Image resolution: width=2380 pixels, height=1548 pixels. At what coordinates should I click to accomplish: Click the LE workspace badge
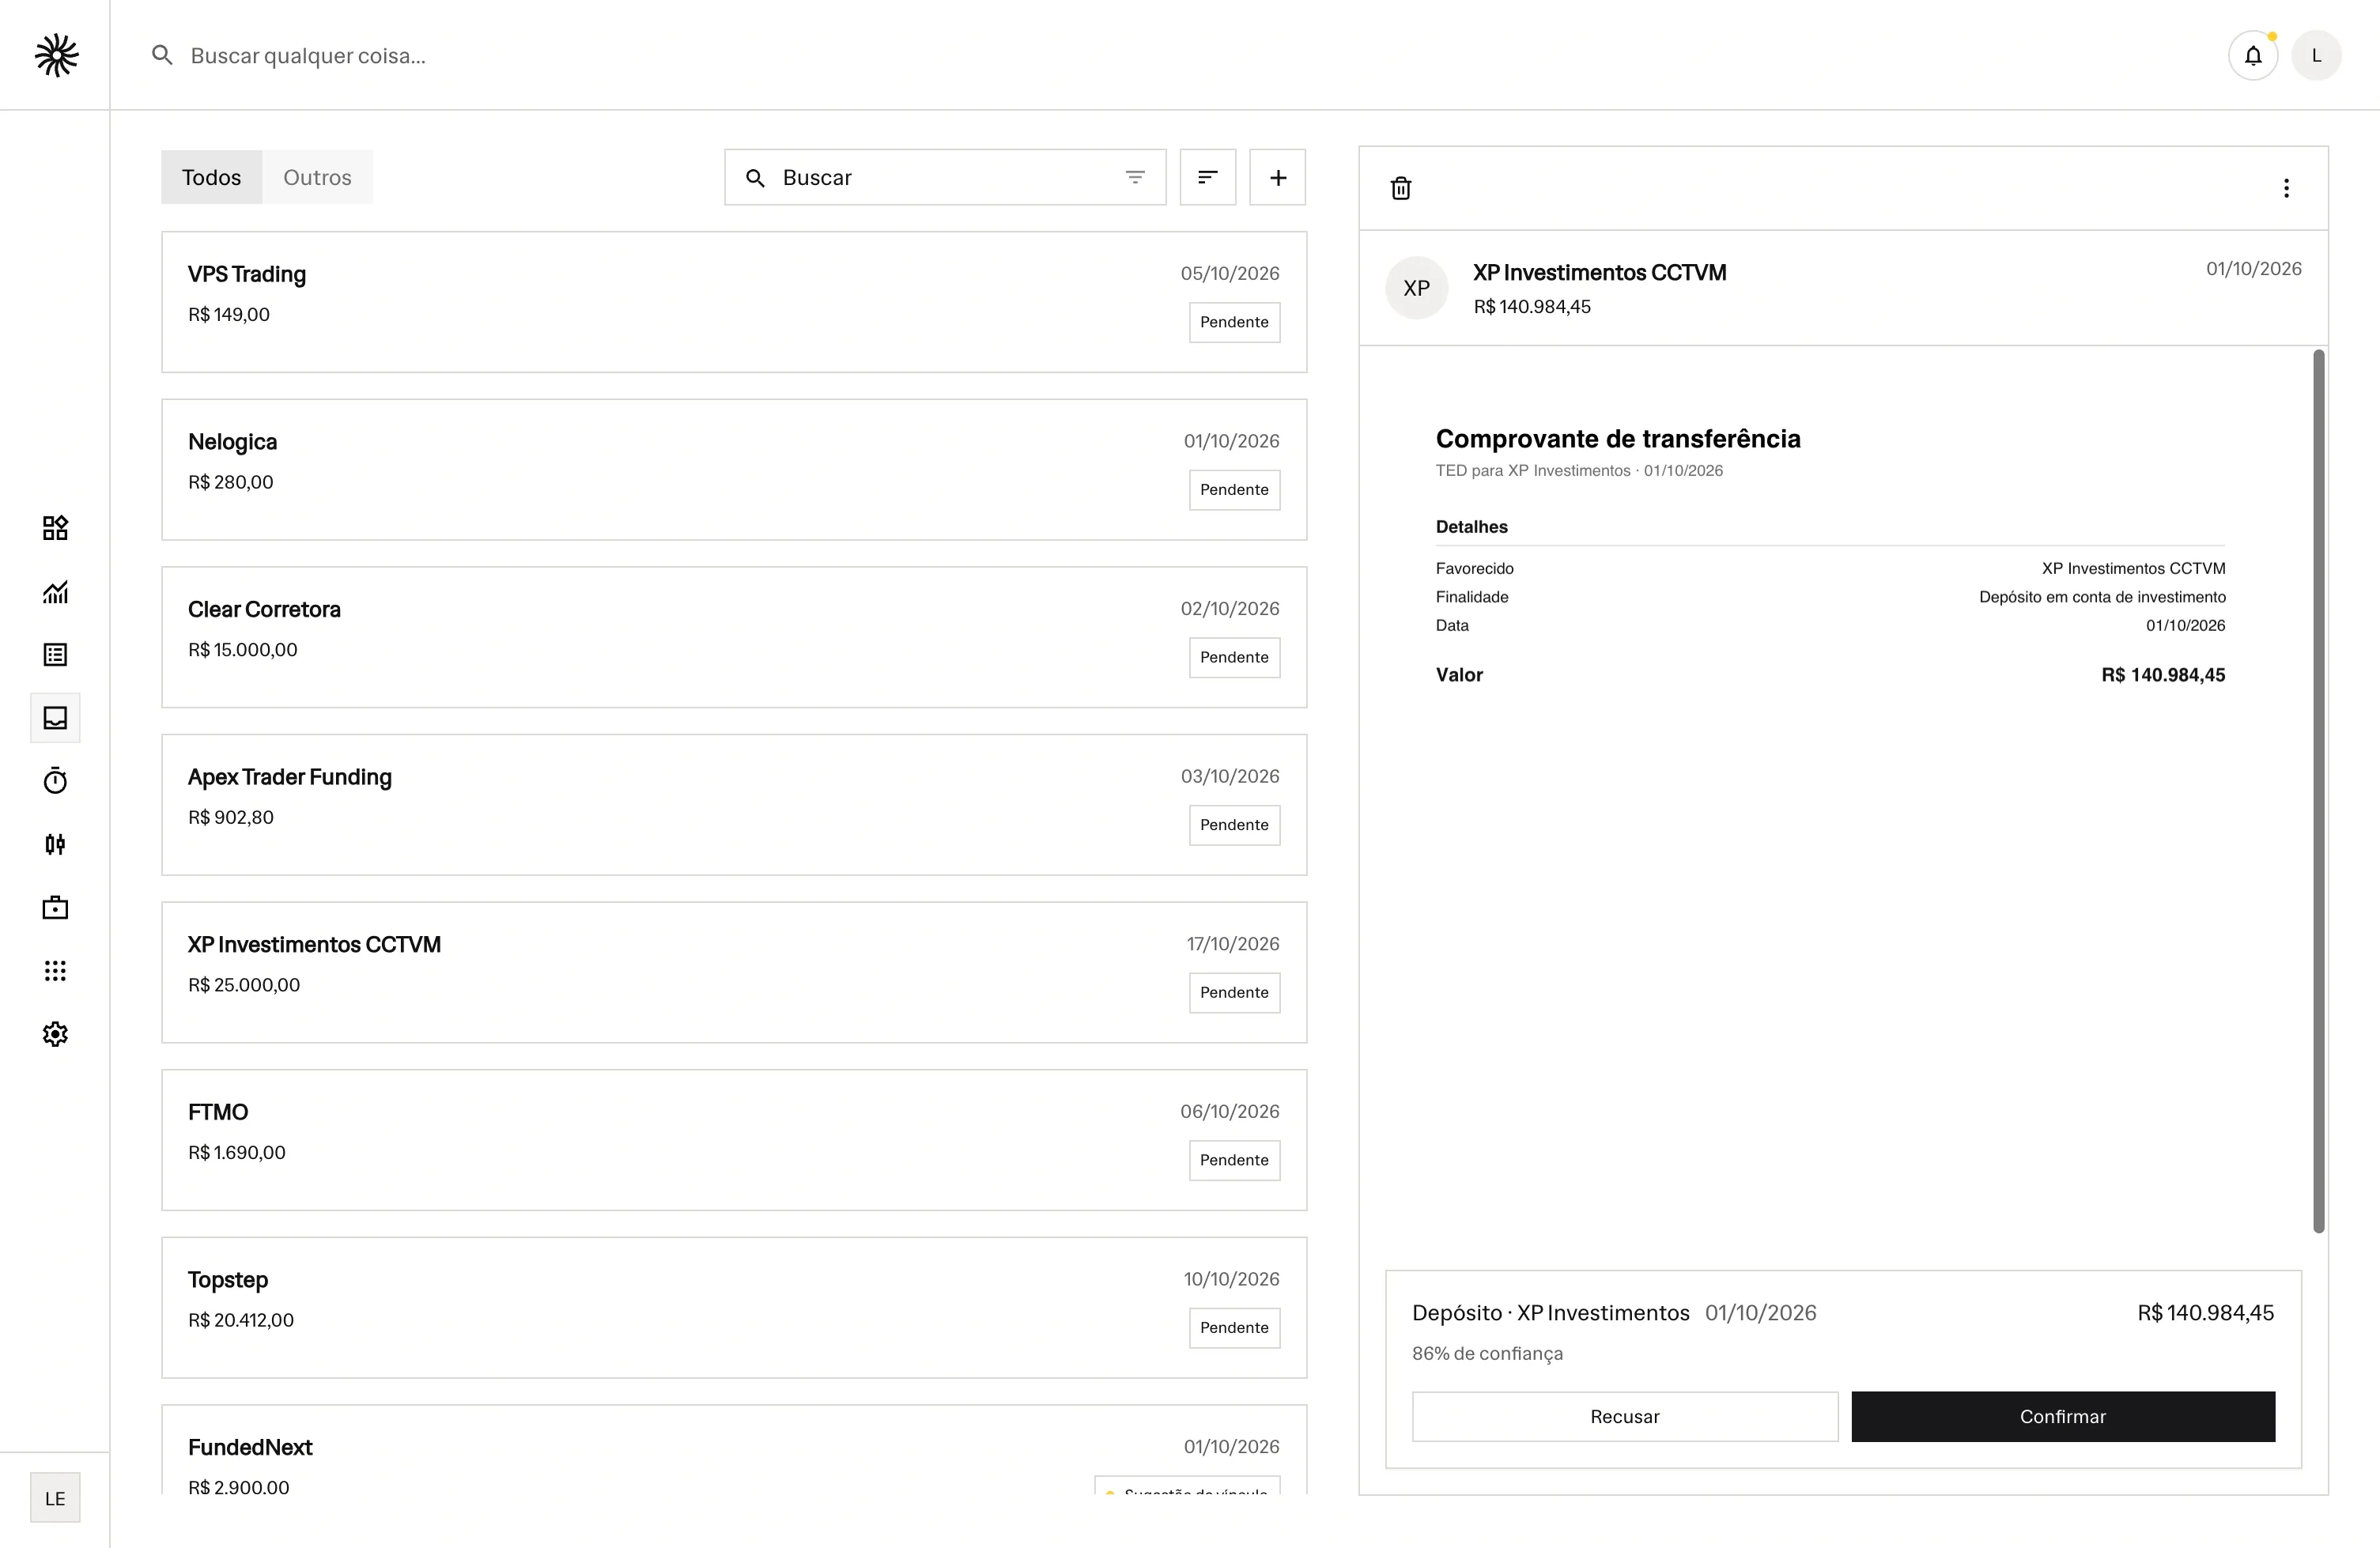pyautogui.click(x=55, y=1498)
